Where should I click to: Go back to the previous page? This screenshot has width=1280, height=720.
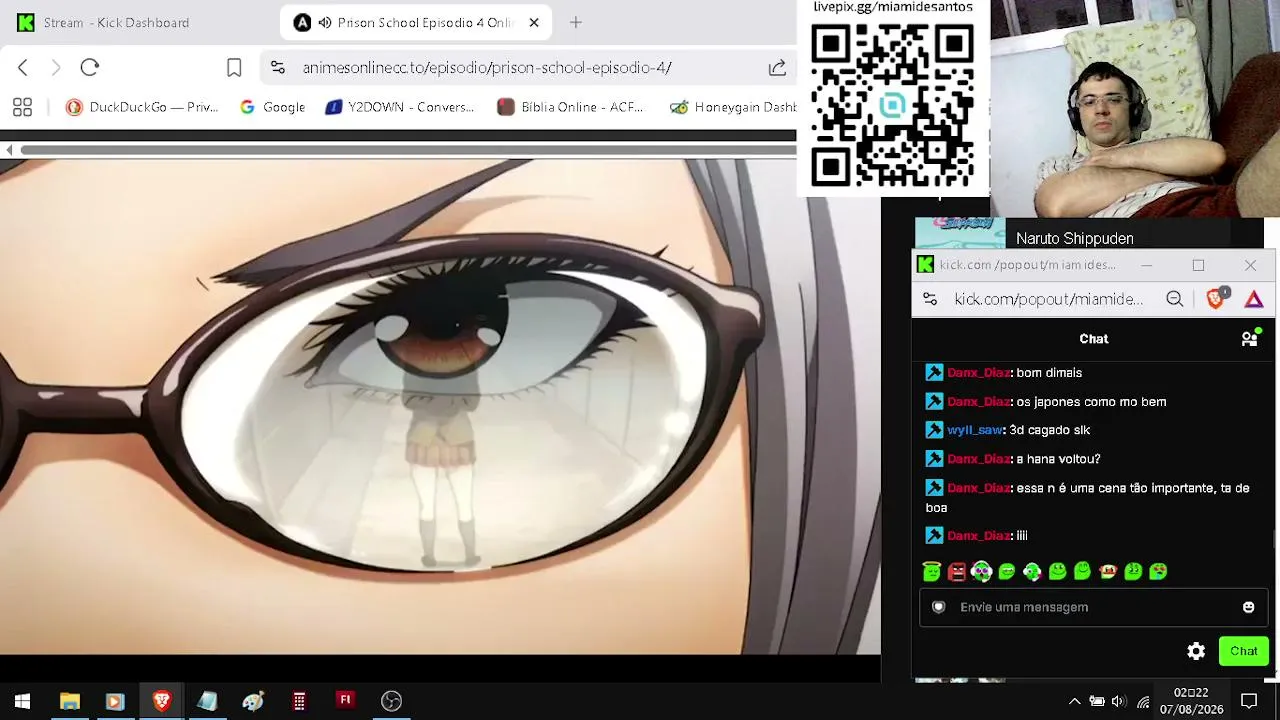[x=23, y=67]
